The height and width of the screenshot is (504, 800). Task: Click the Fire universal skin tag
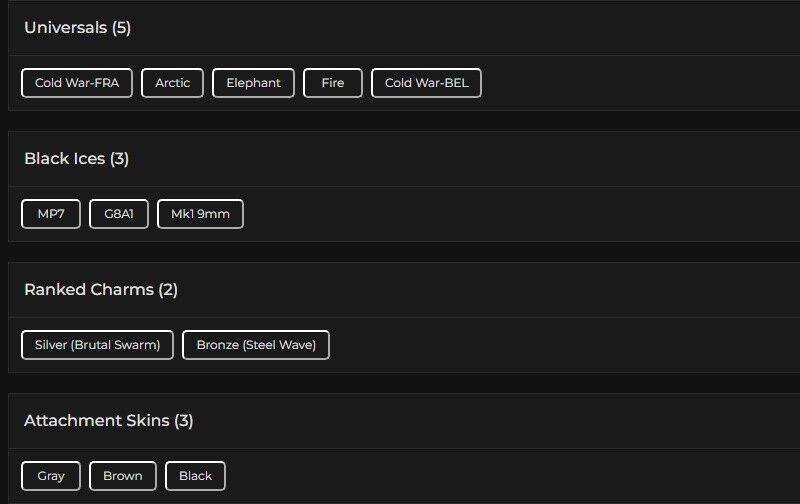(333, 83)
